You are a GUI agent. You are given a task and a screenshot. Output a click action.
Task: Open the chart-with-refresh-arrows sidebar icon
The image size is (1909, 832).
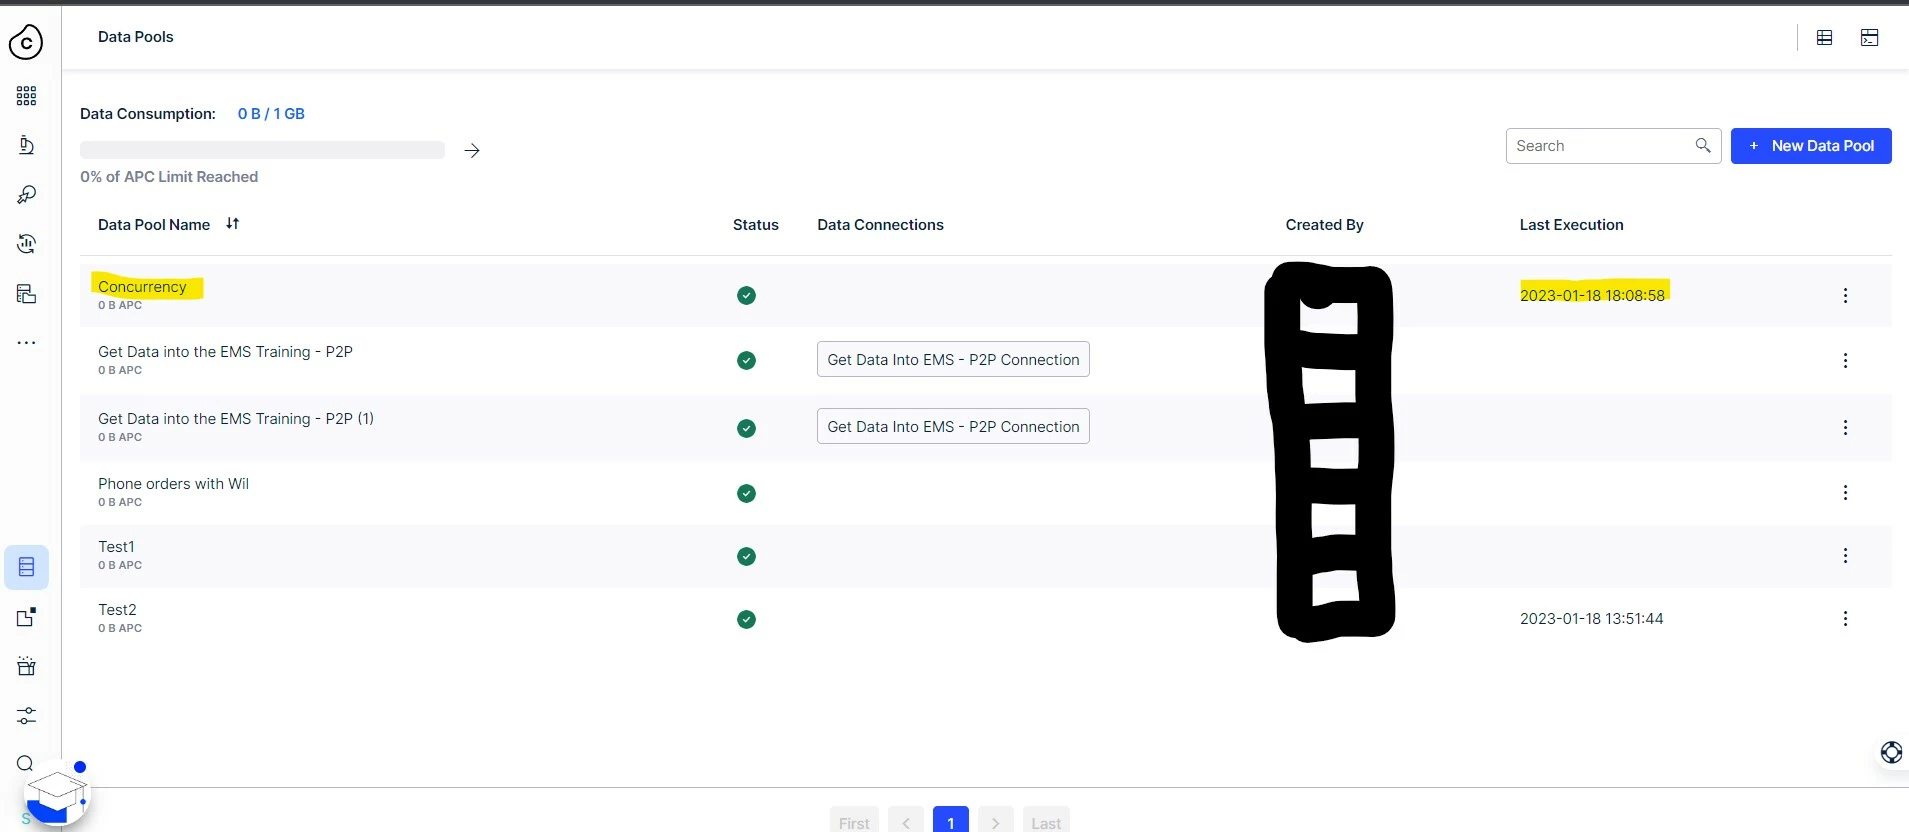point(26,243)
